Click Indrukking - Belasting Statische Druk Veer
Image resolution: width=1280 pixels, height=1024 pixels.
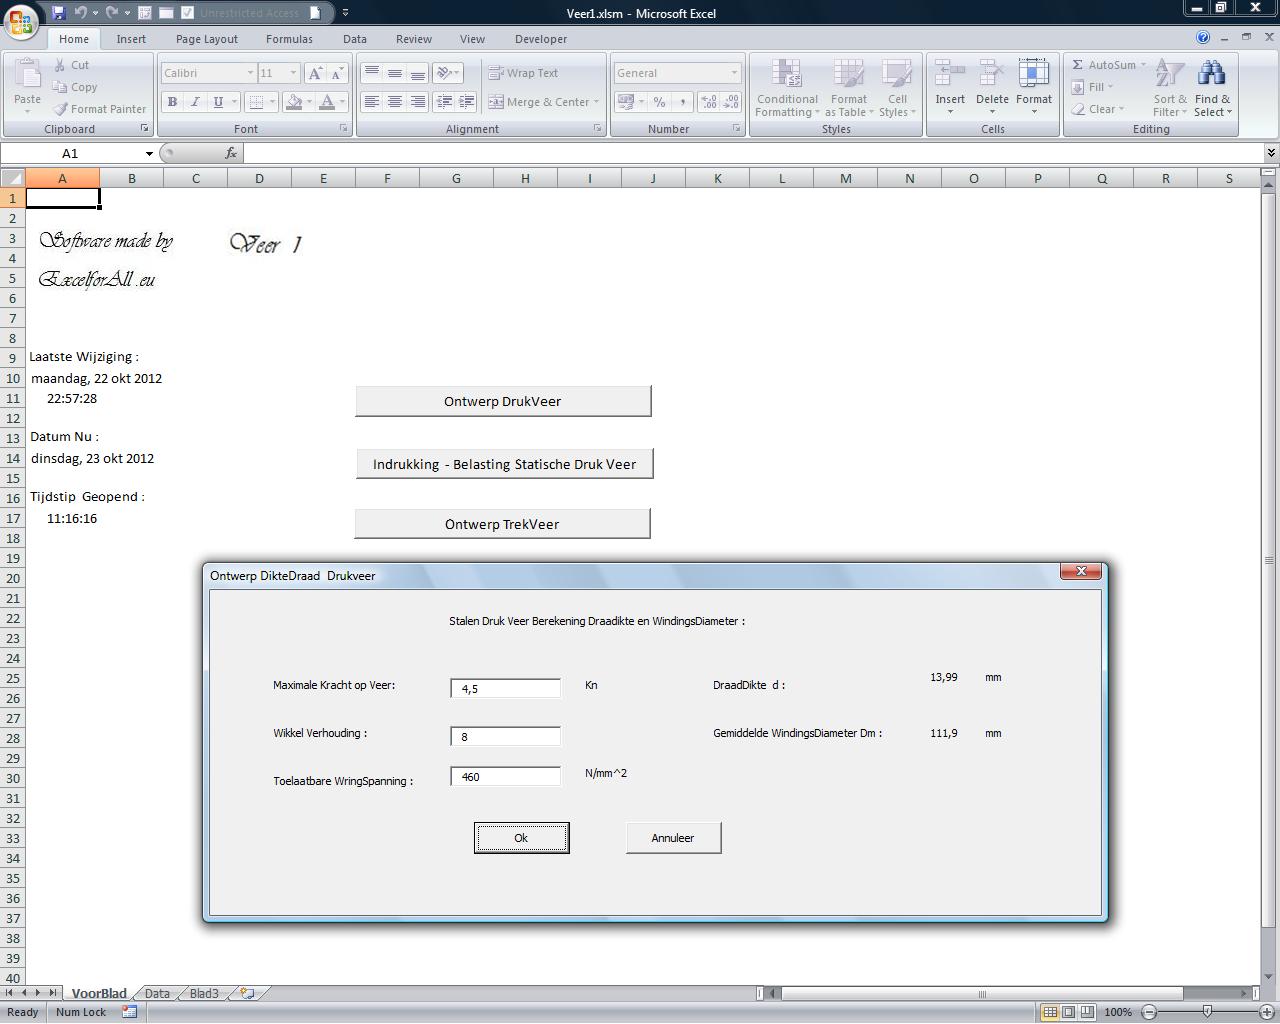(x=504, y=464)
